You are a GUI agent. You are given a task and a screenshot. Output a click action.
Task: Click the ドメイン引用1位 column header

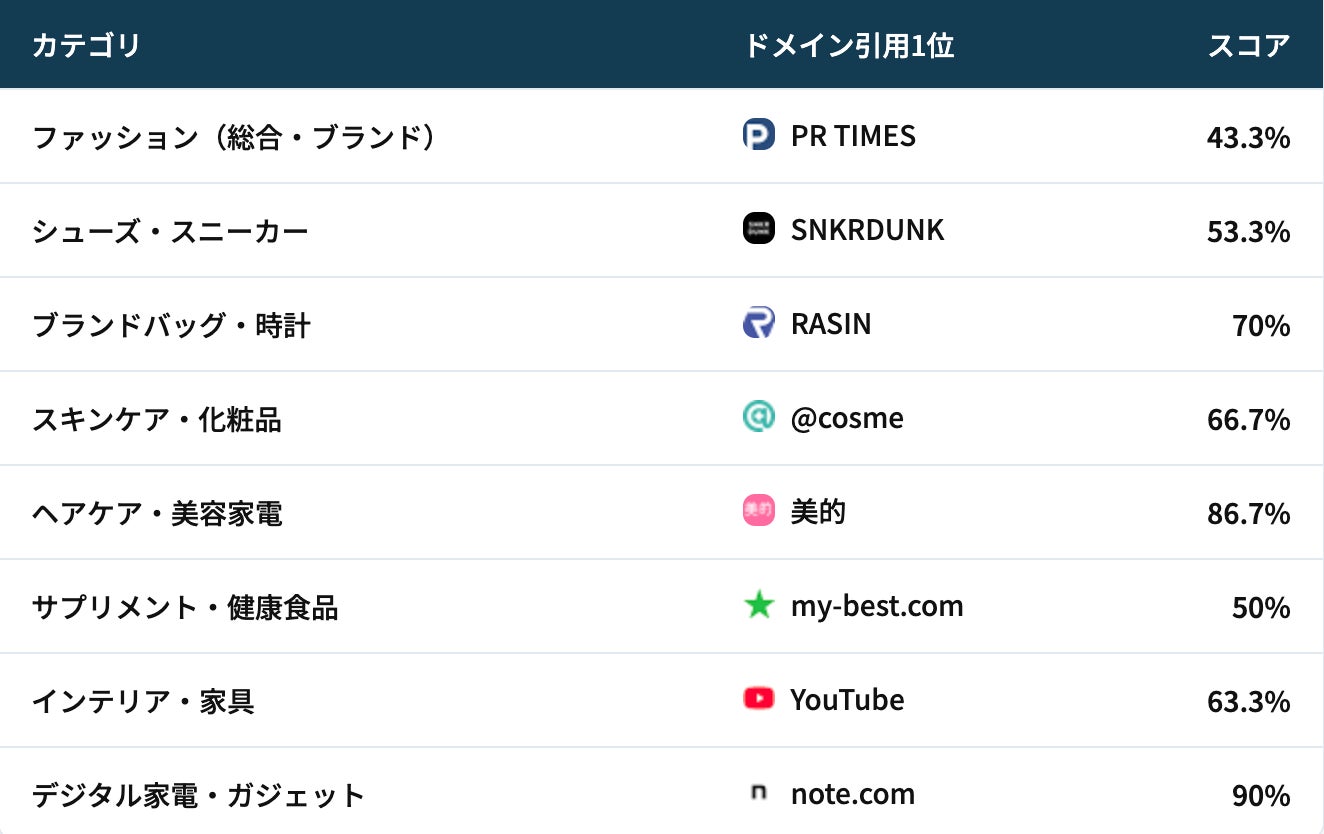(849, 45)
